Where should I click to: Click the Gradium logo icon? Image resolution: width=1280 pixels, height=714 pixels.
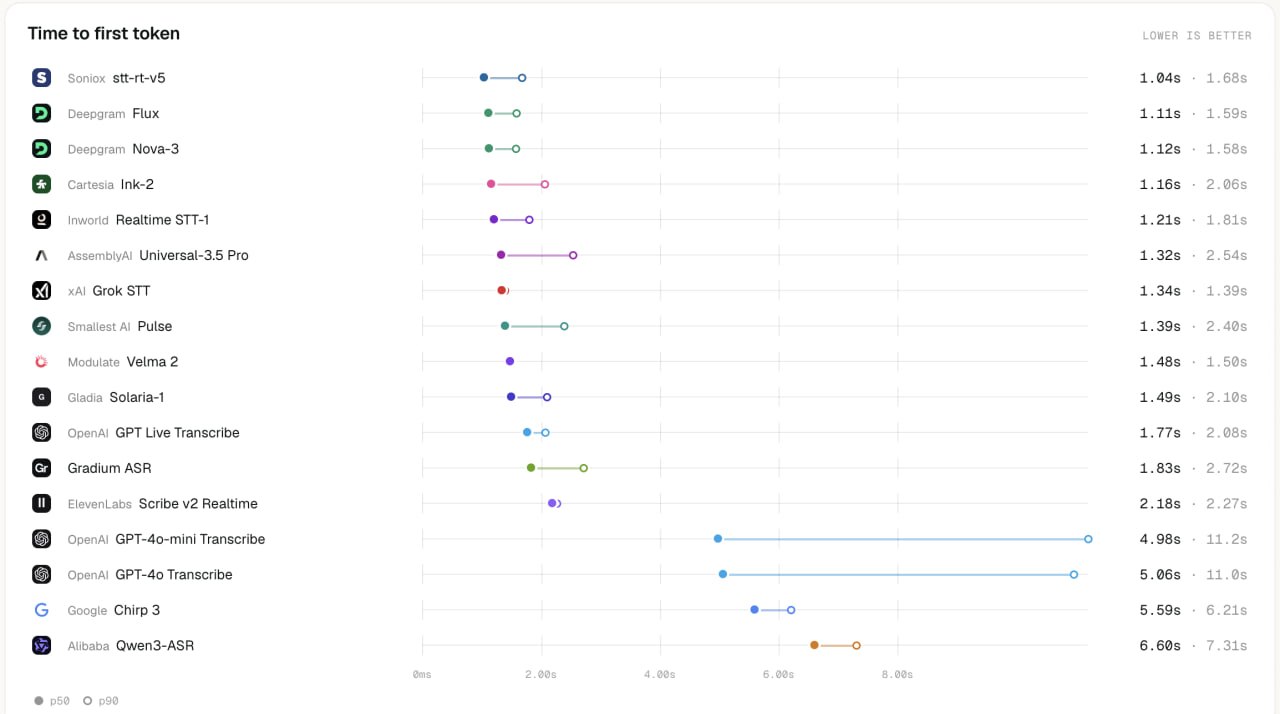click(41, 468)
